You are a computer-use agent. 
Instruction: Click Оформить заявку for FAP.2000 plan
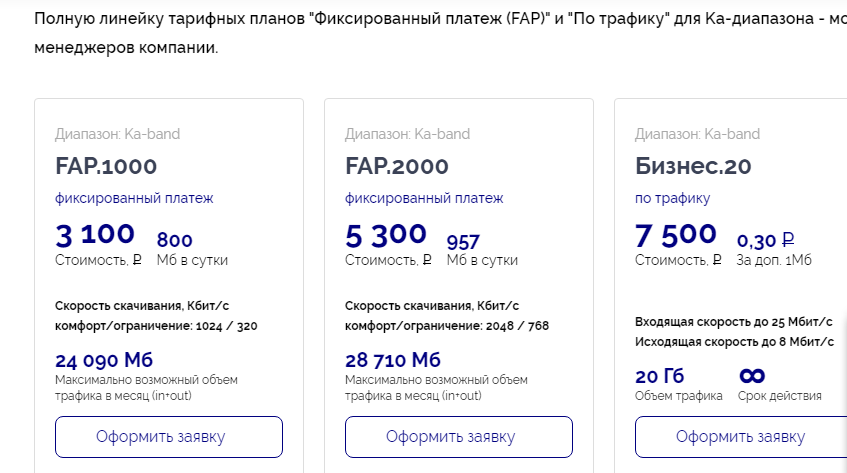pos(459,437)
